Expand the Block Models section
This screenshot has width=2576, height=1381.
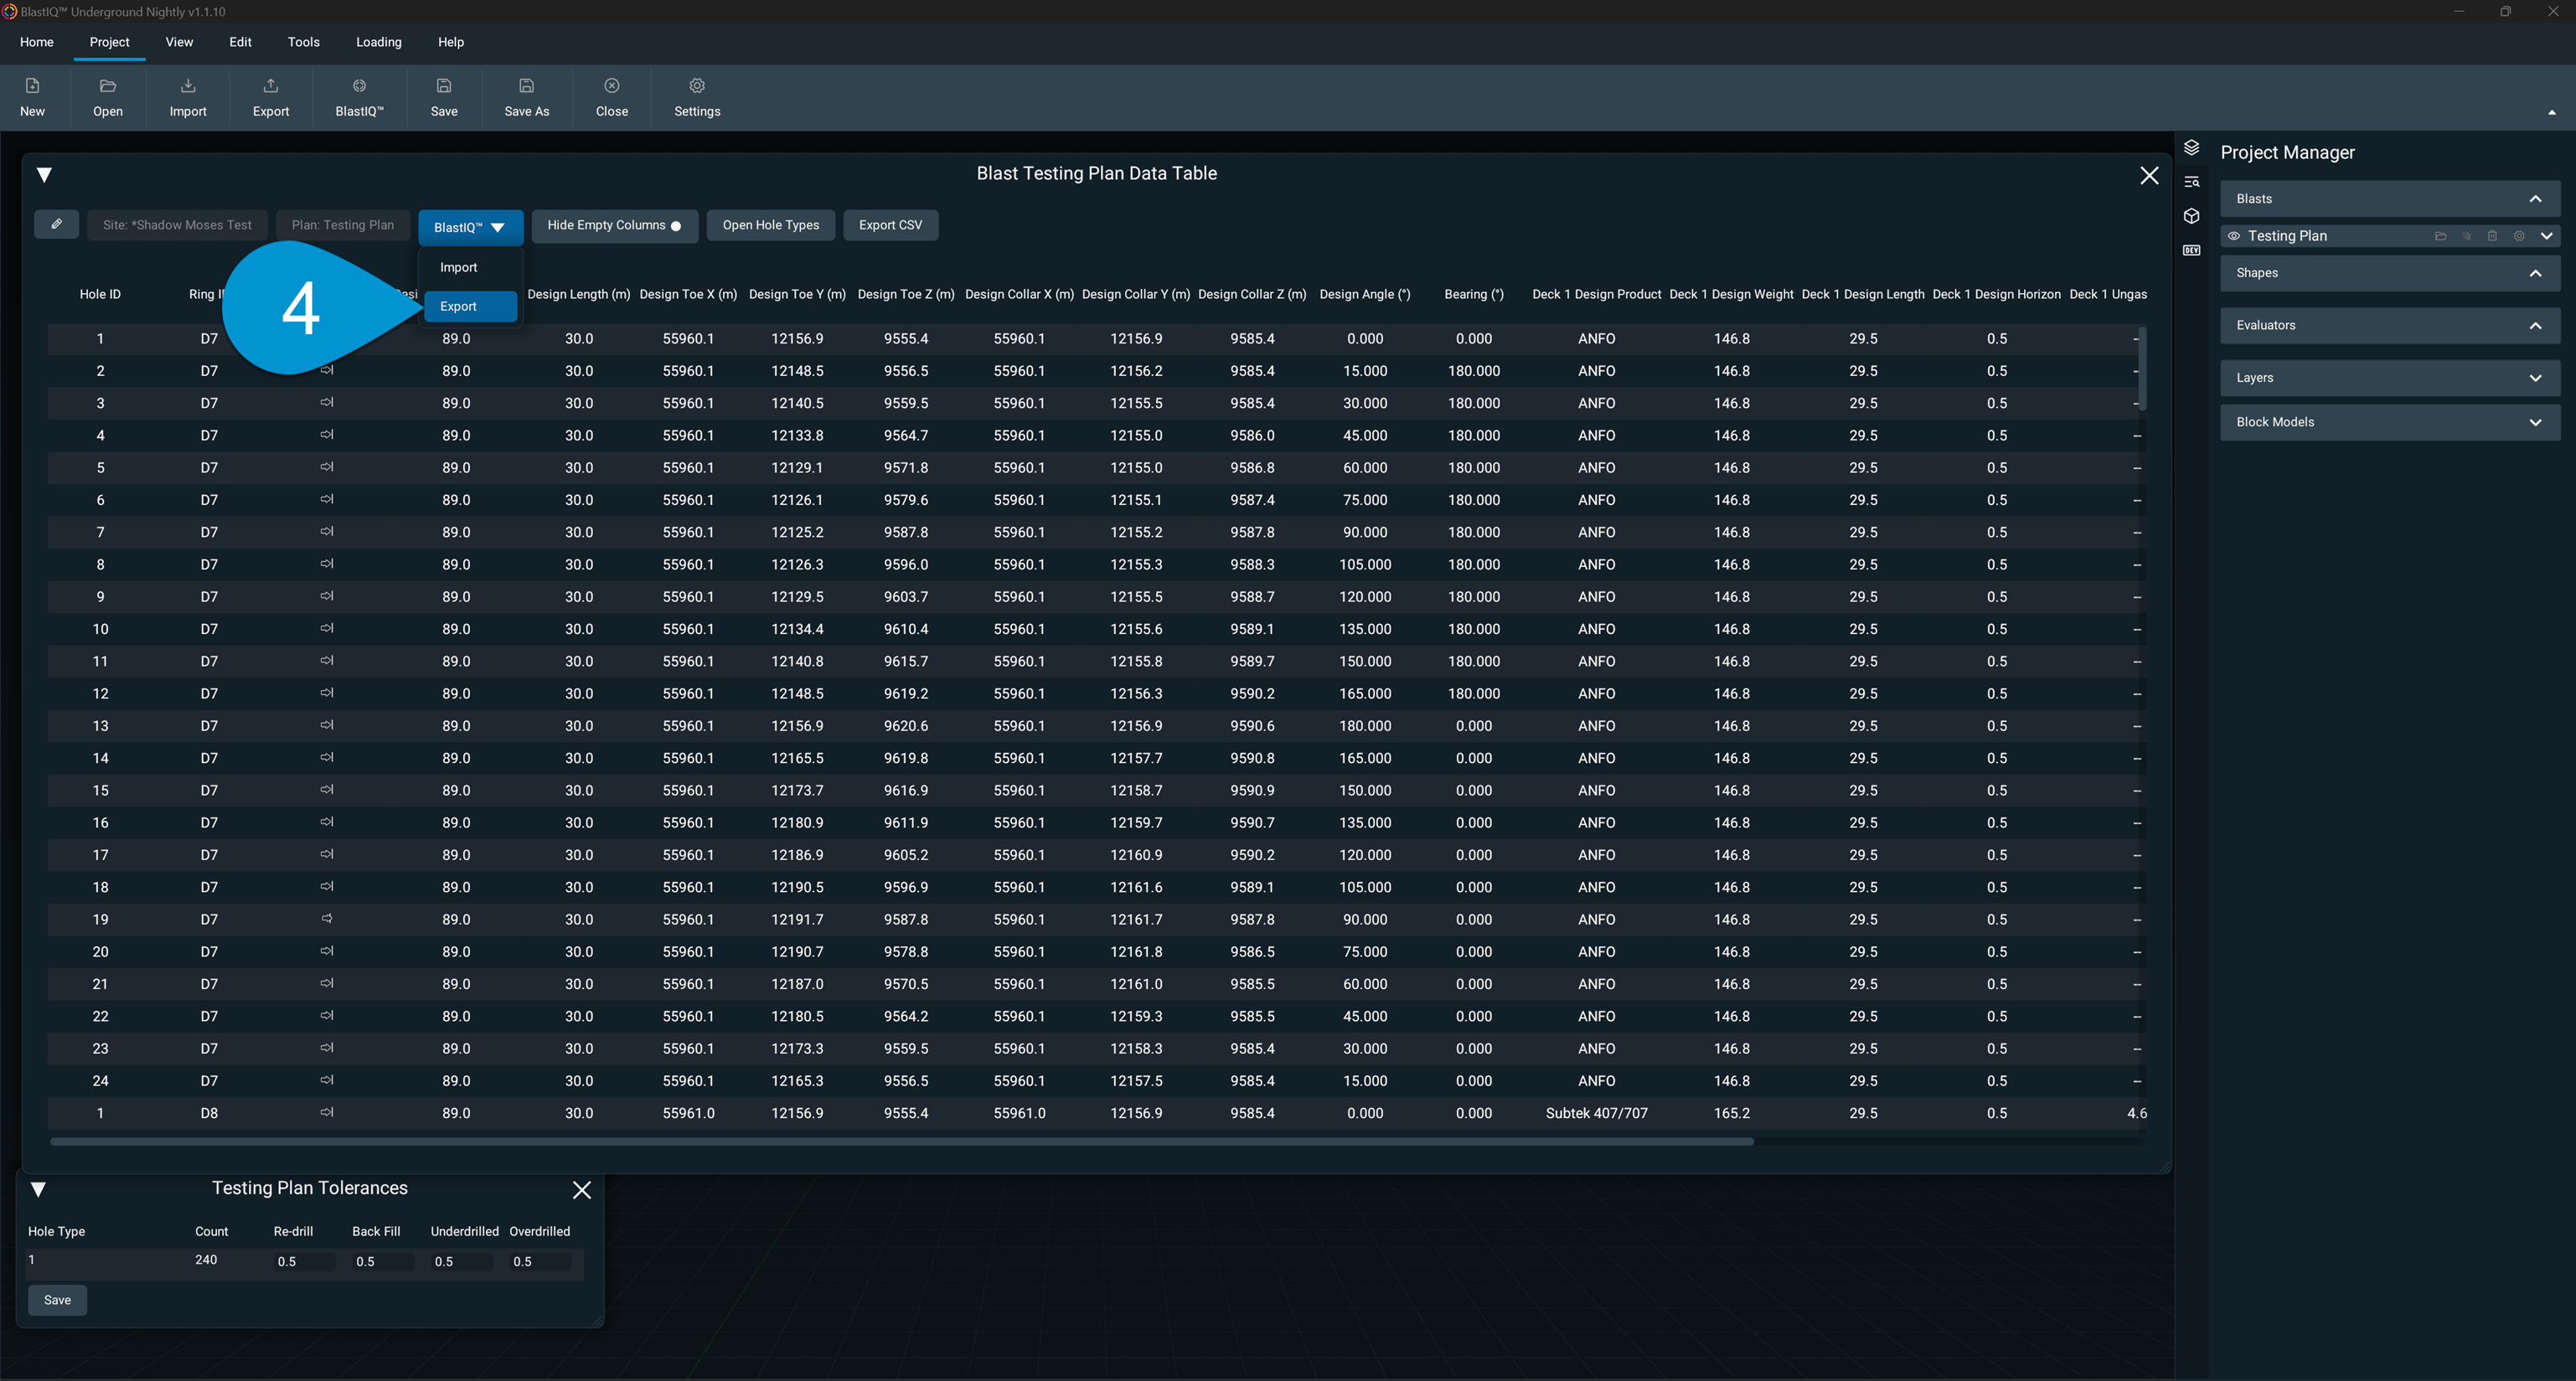2535,422
